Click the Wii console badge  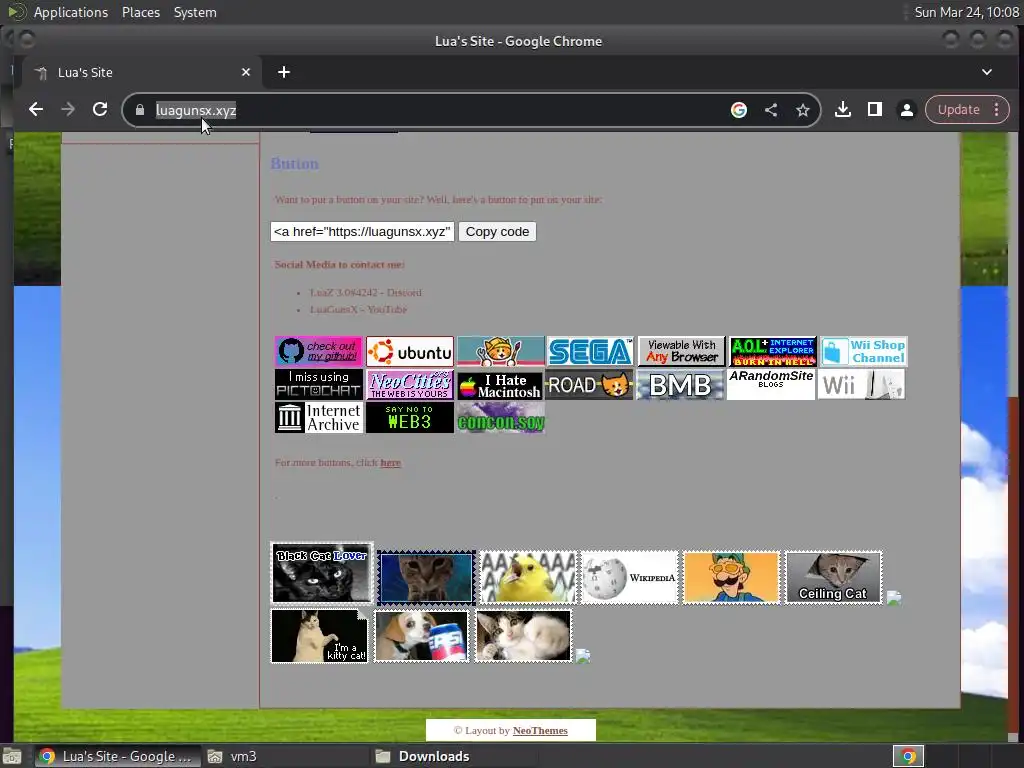(861, 384)
